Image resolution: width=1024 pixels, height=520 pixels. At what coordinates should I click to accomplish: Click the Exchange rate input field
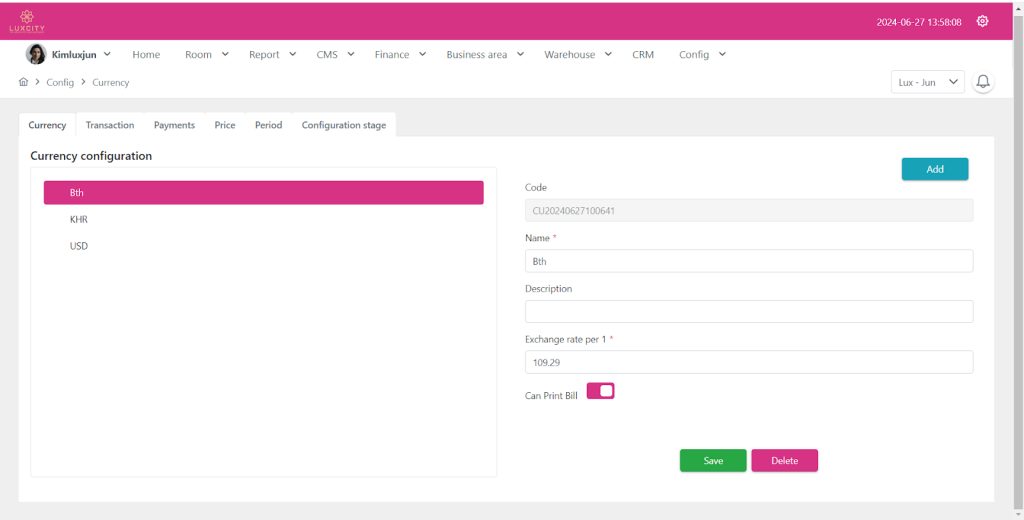(x=748, y=362)
